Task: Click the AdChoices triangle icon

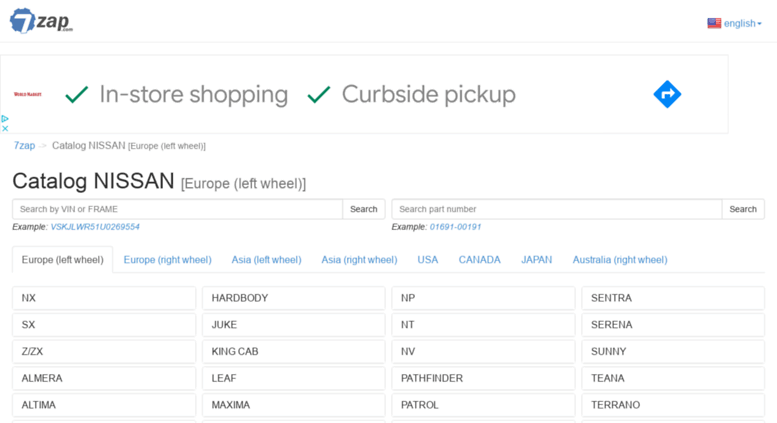Action: [5, 119]
